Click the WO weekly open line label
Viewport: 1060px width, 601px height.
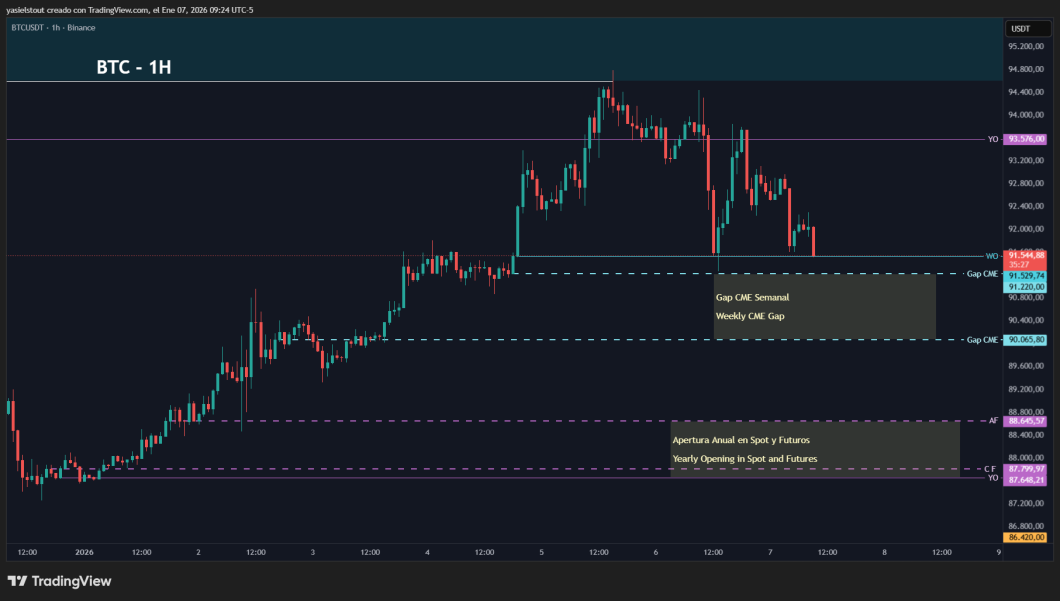click(992, 256)
